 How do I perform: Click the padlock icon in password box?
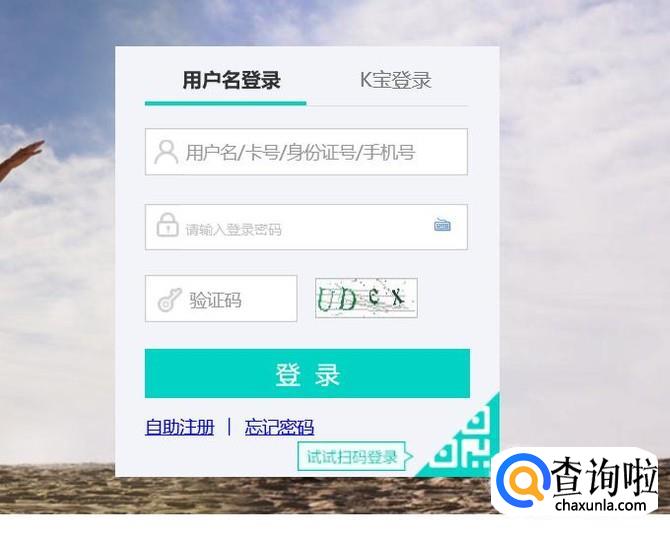click(x=167, y=225)
